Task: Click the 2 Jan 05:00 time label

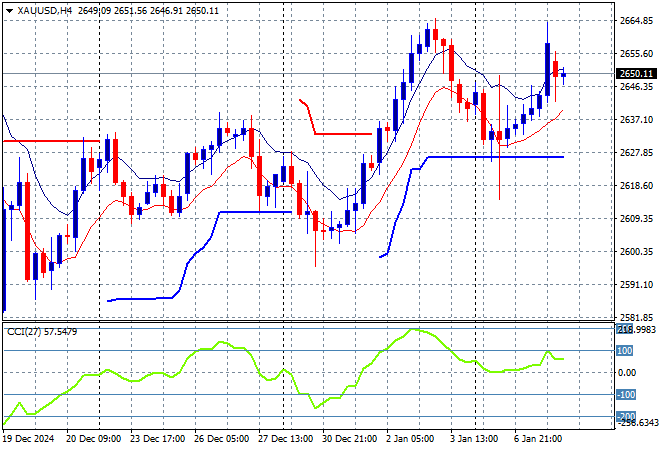Action: click(x=408, y=438)
